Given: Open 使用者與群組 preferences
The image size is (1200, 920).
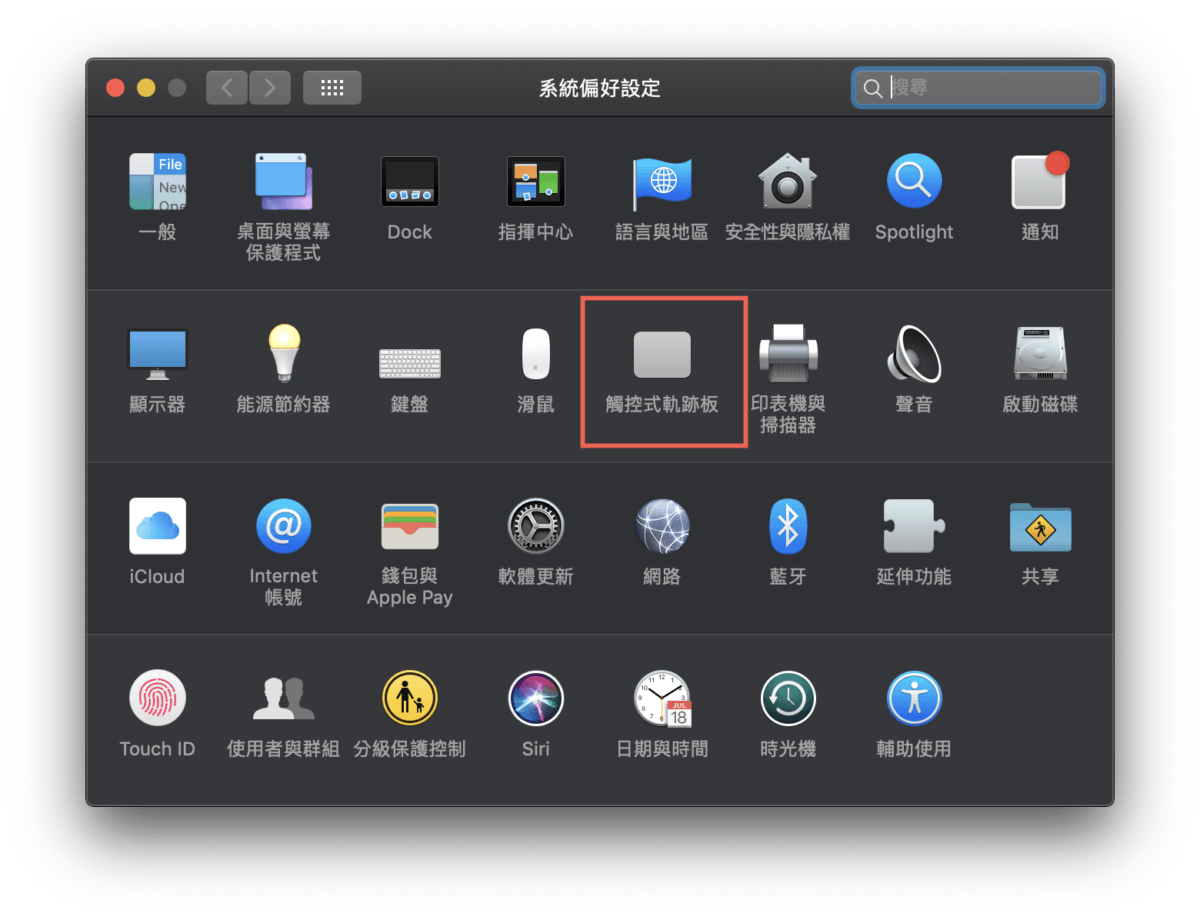Looking at the screenshot, I should tap(283, 698).
